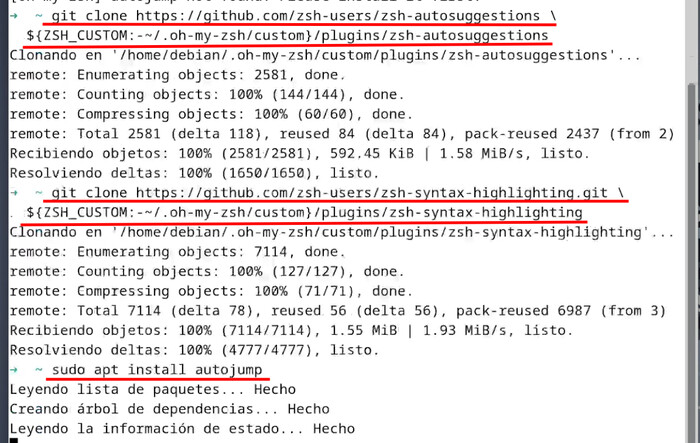The image size is (700, 443).
Task: Click the 'Compressing objects: 100% (71/71)' line
Action: 211,291
